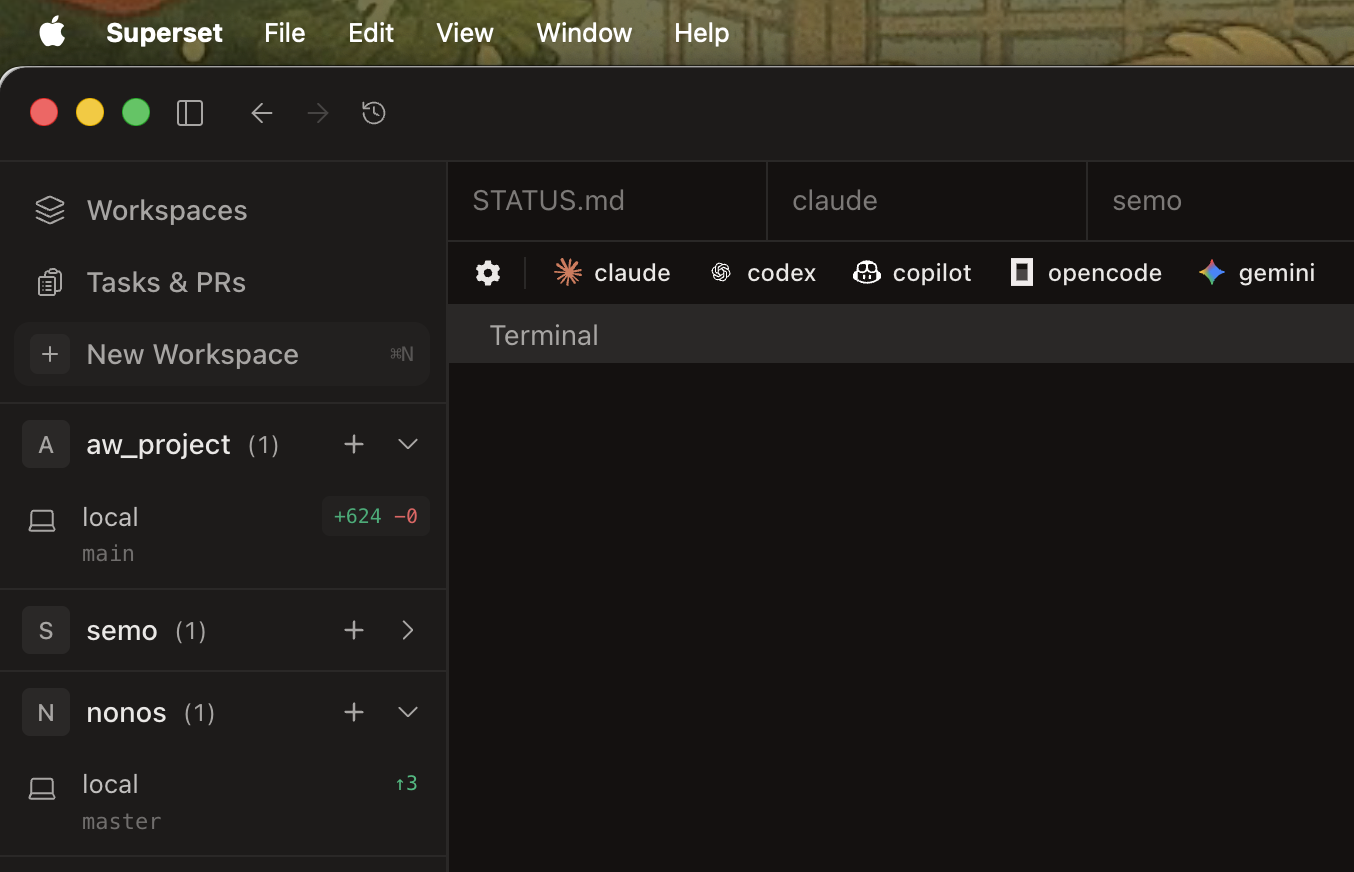Add a workspace to semo
Screen dimensions: 1354x872
pos(354,630)
